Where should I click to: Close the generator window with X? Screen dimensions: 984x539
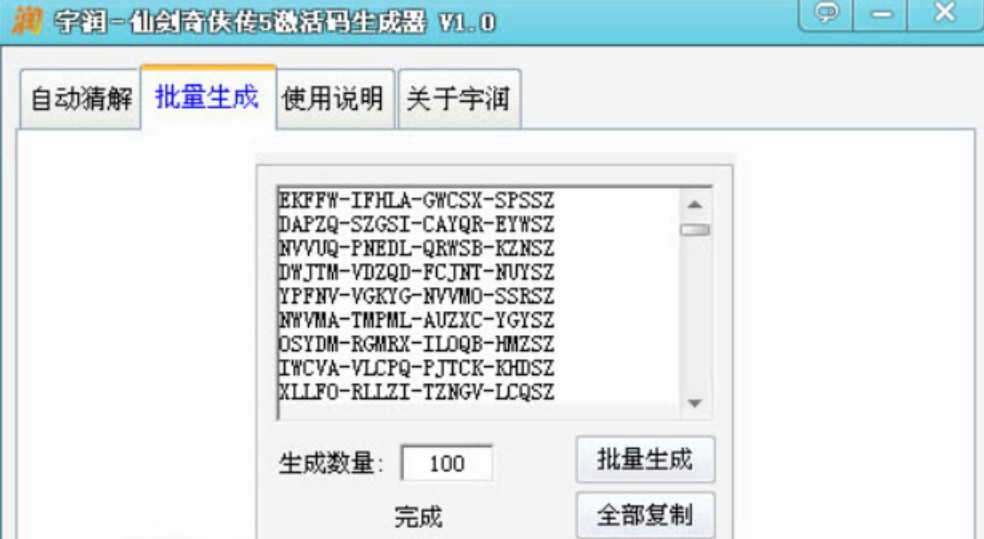click(944, 13)
